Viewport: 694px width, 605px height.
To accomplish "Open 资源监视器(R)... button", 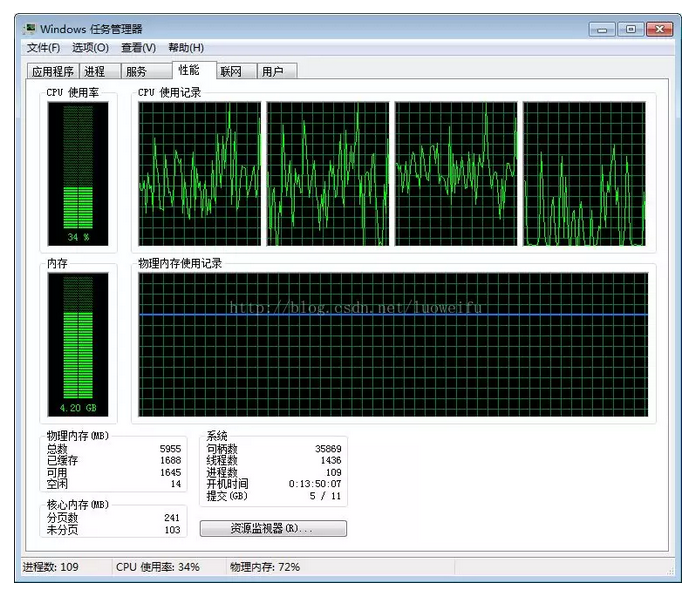I will click(273, 528).
